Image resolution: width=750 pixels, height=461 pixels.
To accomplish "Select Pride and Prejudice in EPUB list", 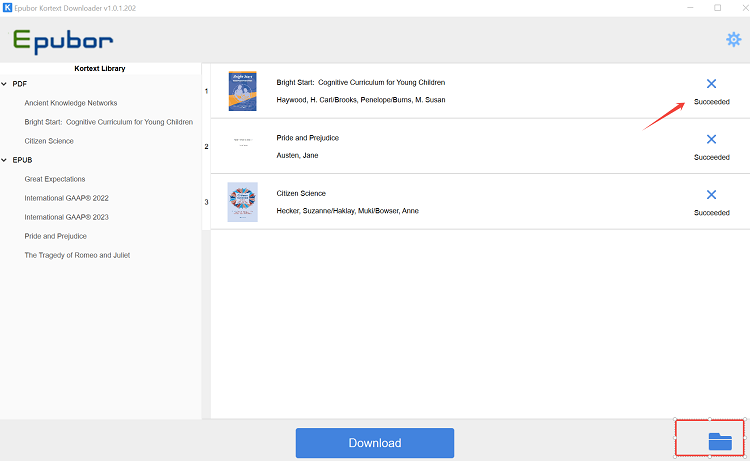I will pyautogui.click(x=55, y=236).
